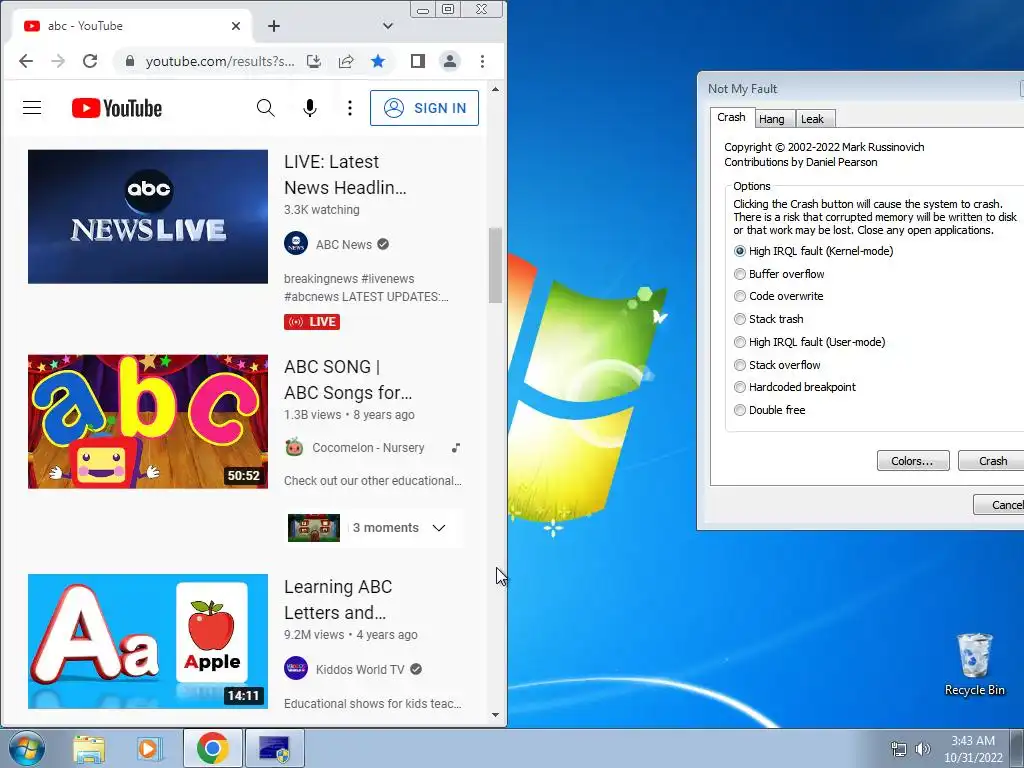Open the clock showing 3:43 AM
Viewport: 1024px width, 768px height.
pyautogui.click(x=972, y=749)
